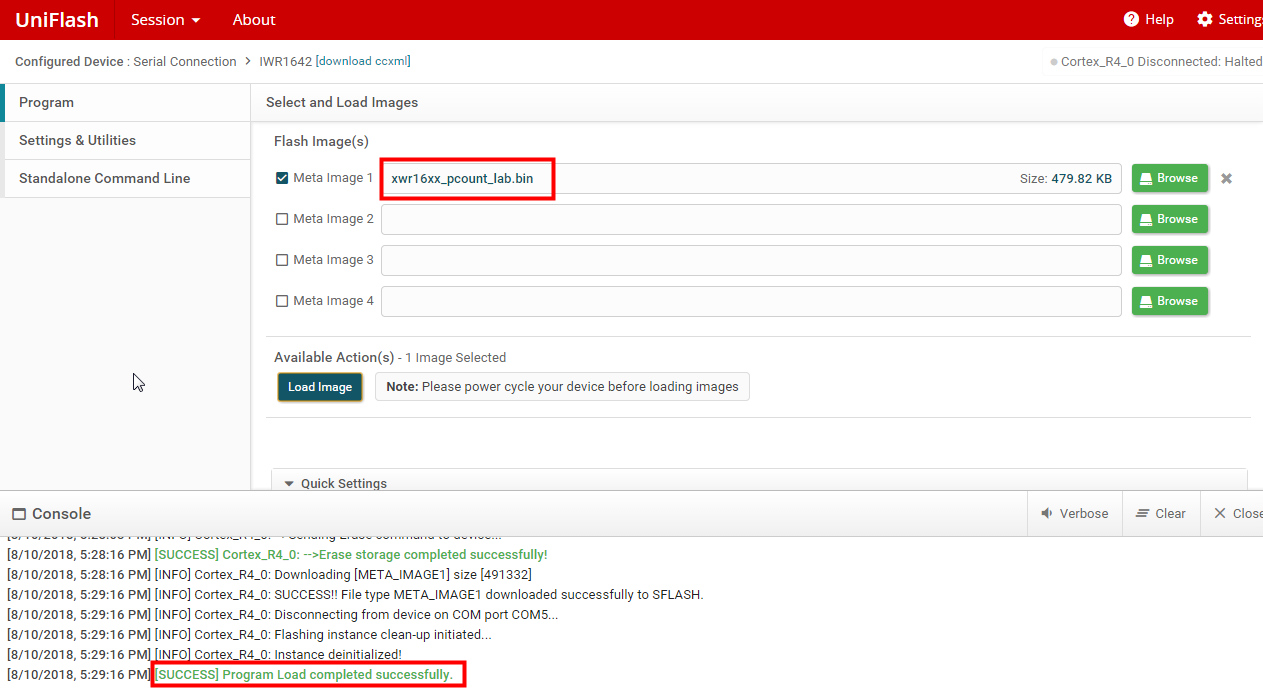Browse for Meta Image 1 file
Image resolution: width=1263 pixels, height=690 pixels.
click(1169, 178)
